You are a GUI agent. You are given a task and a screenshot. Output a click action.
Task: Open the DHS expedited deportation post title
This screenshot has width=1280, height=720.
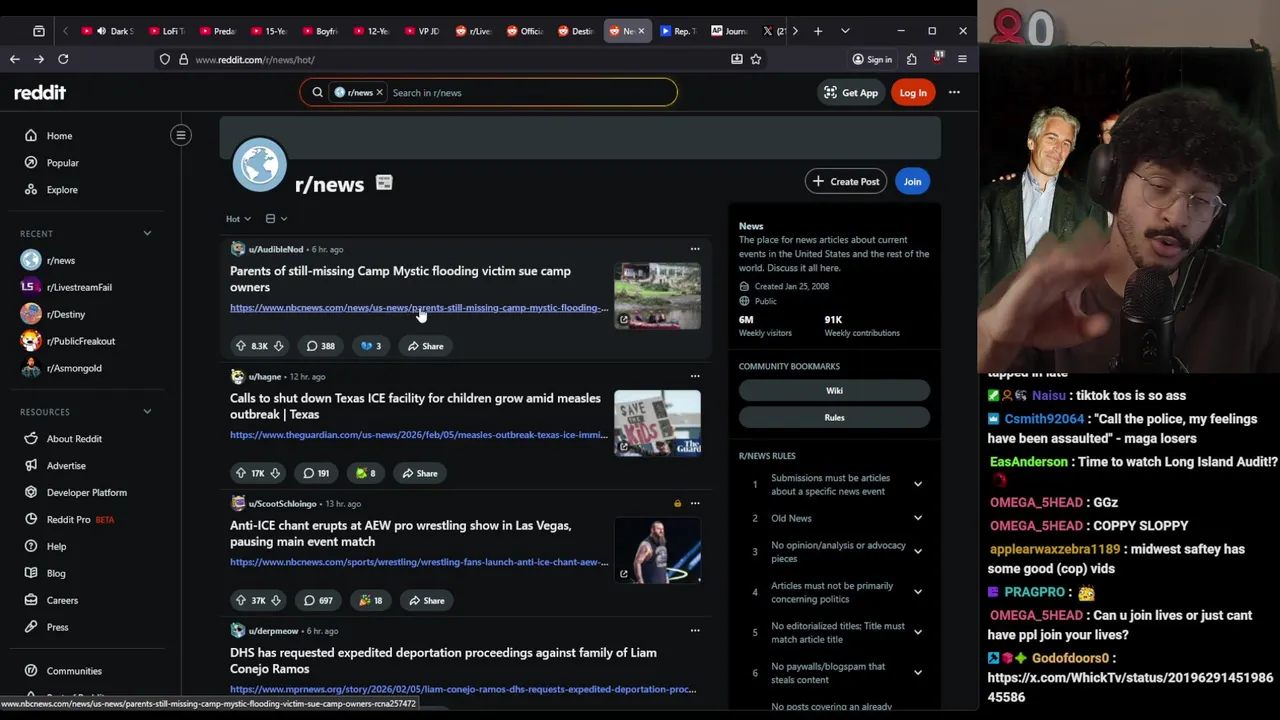point(443,661)
